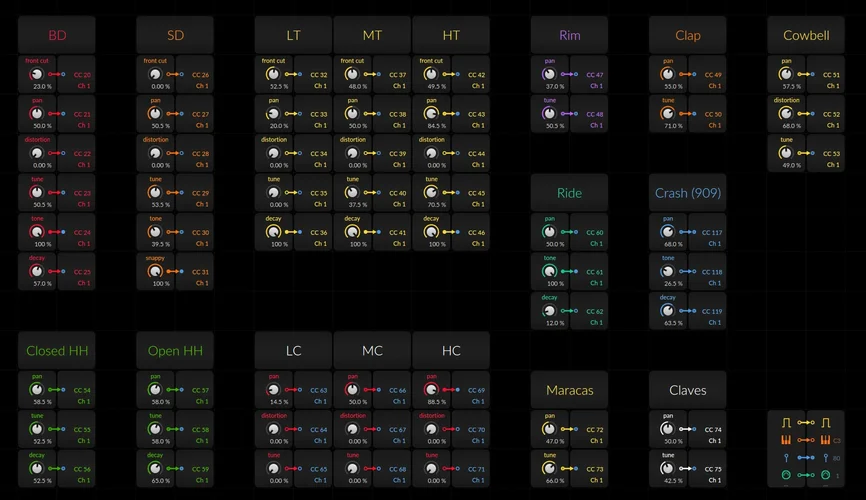Click the CC 36 assignment for LT decay
Viewport: 866px width, 500px height.
(x=319, y=232)
